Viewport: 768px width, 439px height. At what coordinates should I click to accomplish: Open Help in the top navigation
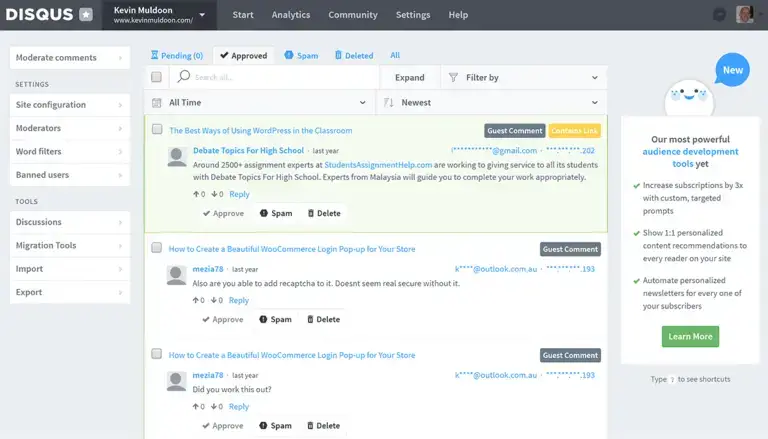(x=458, y=15)
